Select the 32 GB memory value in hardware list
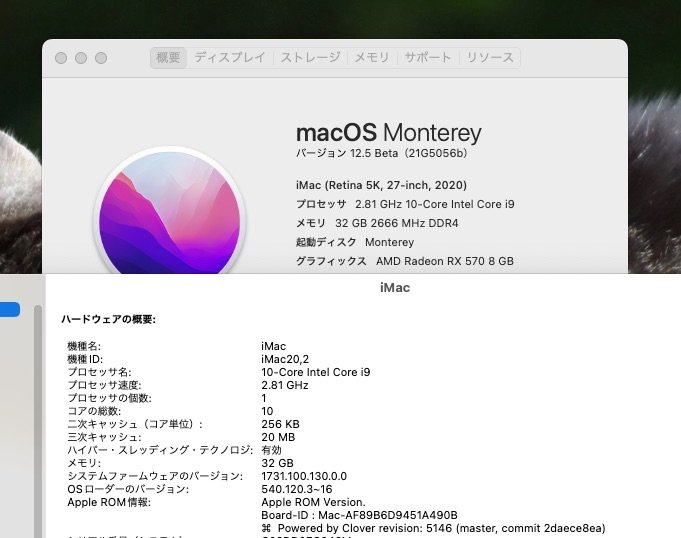The image size is (681, 538). (278, 463)
